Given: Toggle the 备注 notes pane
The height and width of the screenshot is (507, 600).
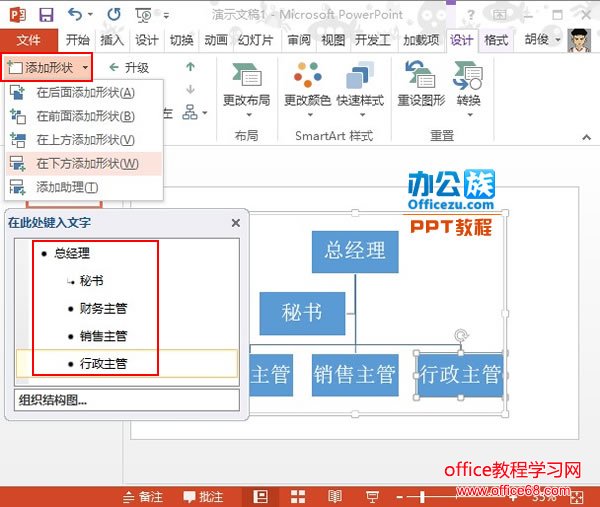Looking at the screenshot, I should 143,497.
